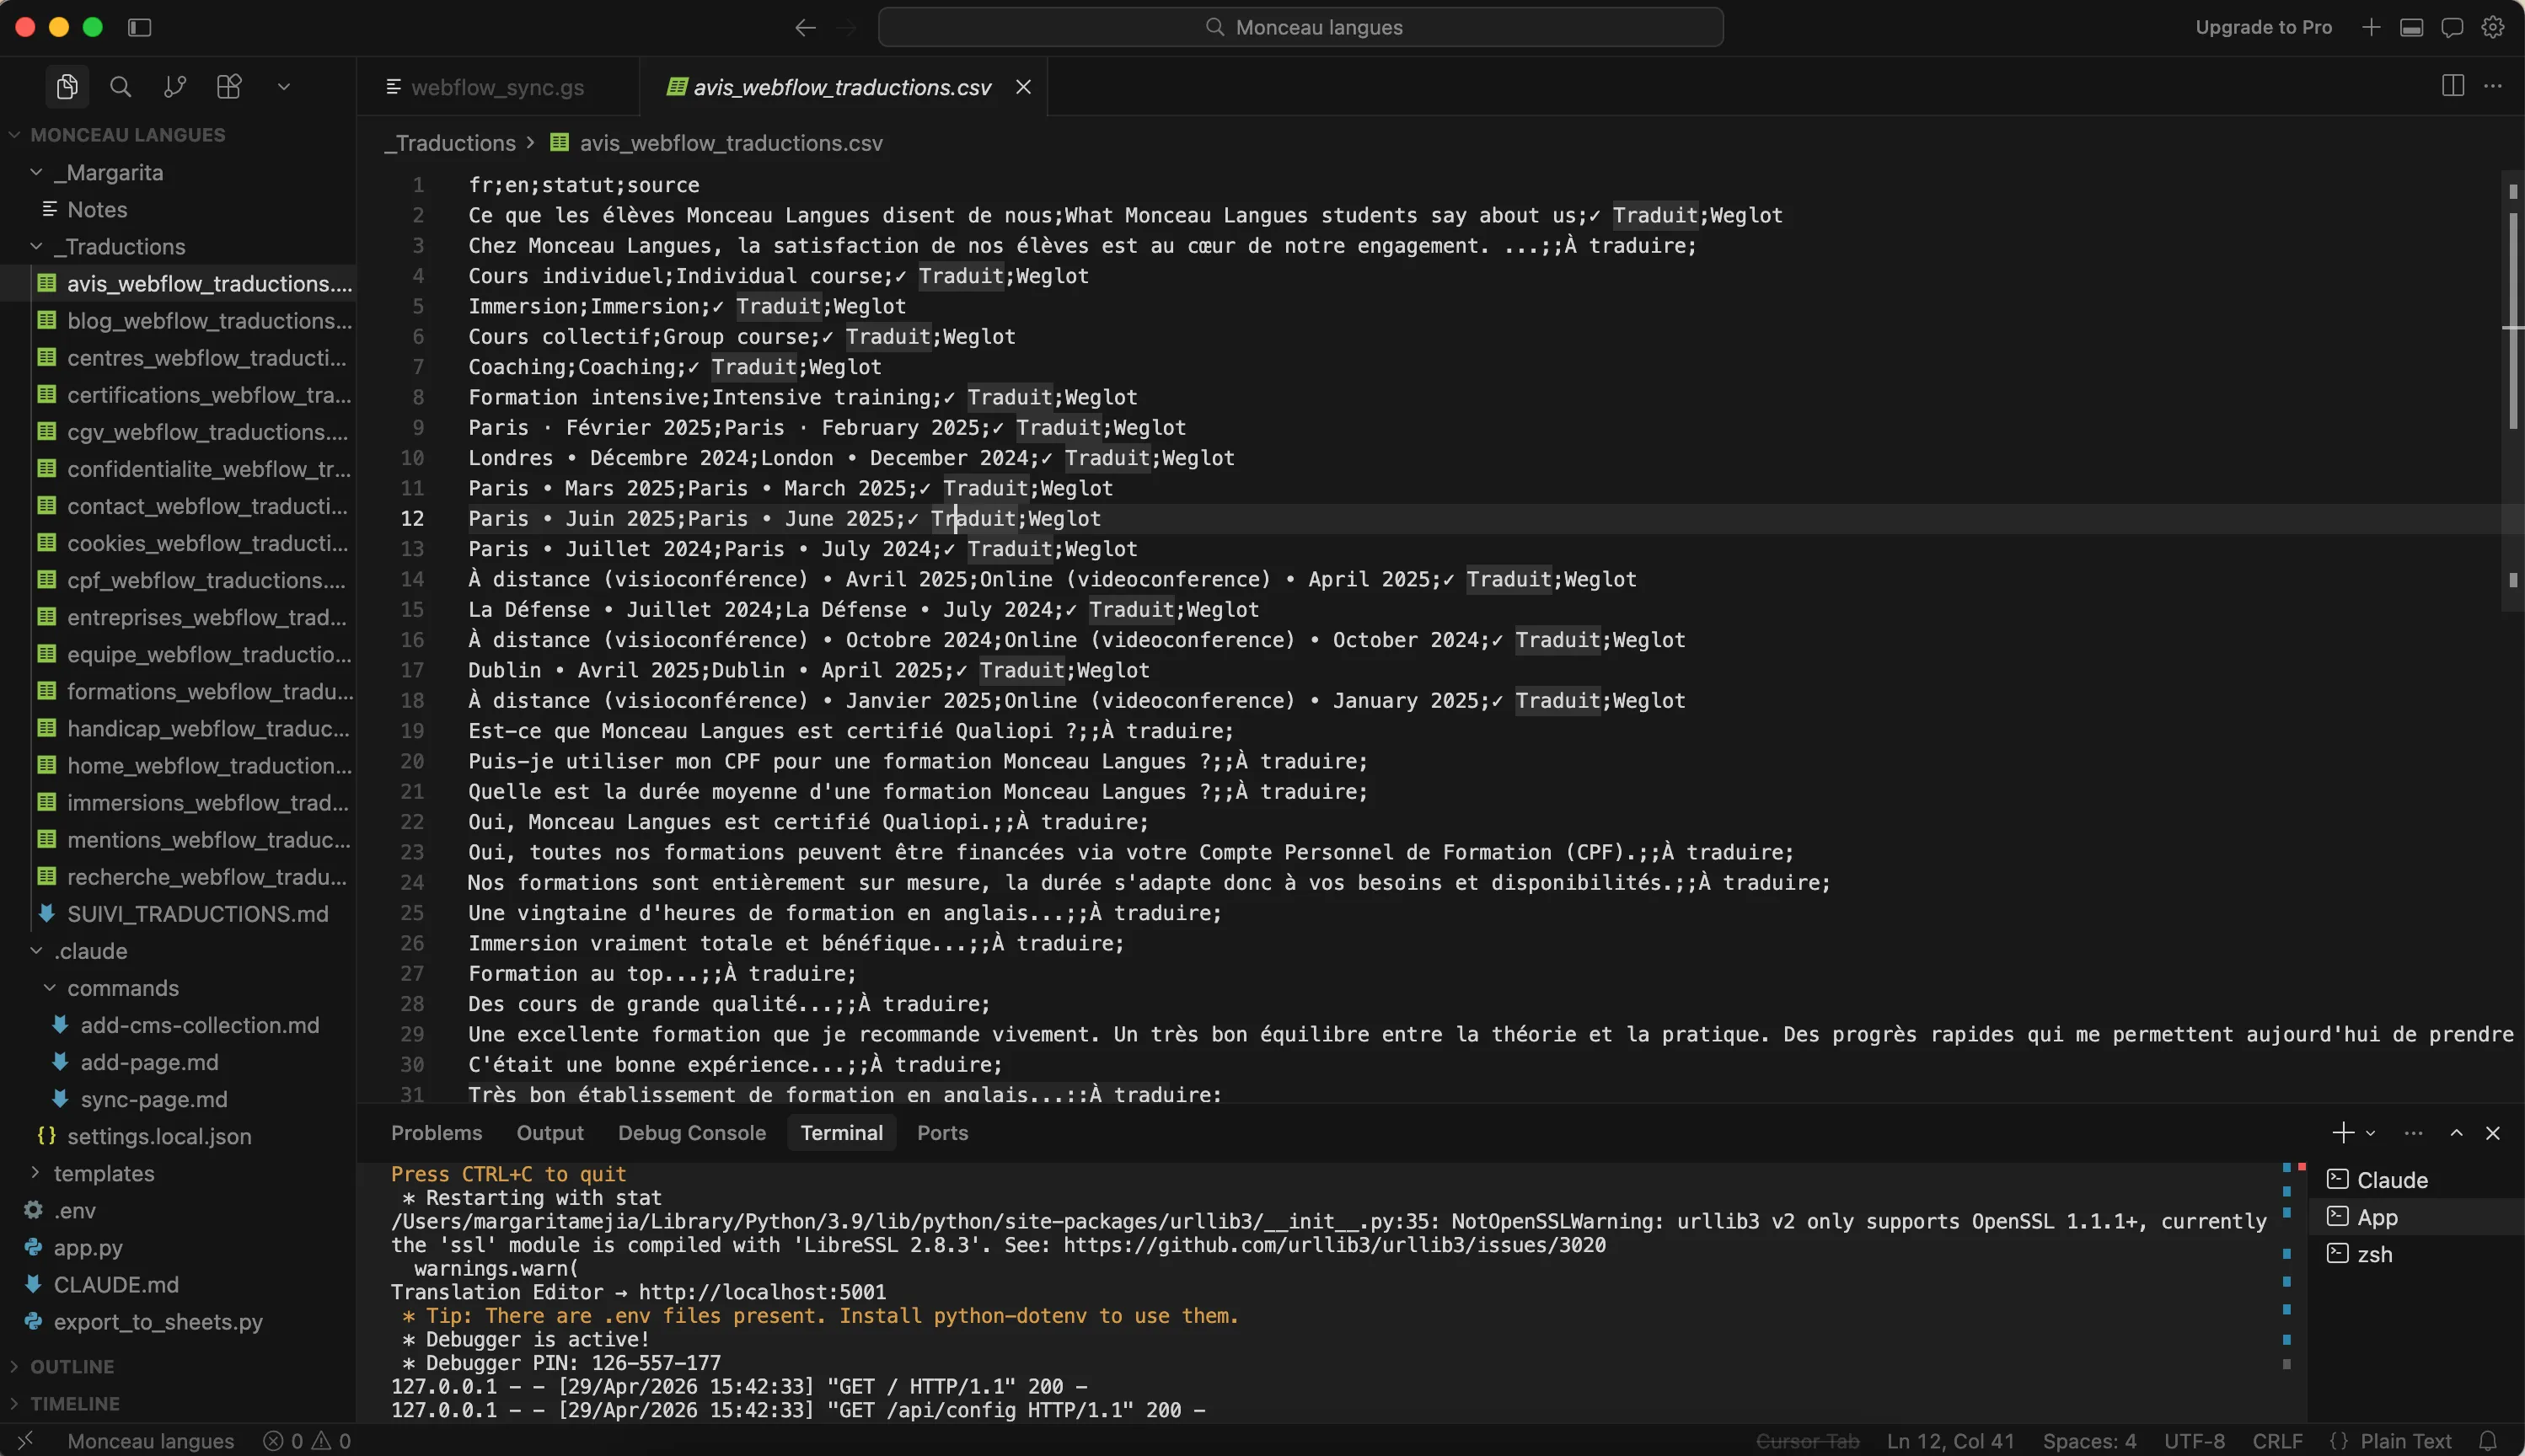Click the _Traductions breadcrumb
The width and height of the screenshot is (2525, 1456).
[450, 143]
